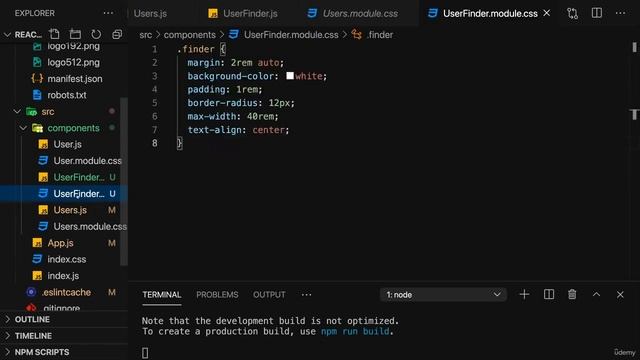Click the text-align property on line 7
Image resolution: width=640 pixels, height=360 pixels.
click(214, 130)
